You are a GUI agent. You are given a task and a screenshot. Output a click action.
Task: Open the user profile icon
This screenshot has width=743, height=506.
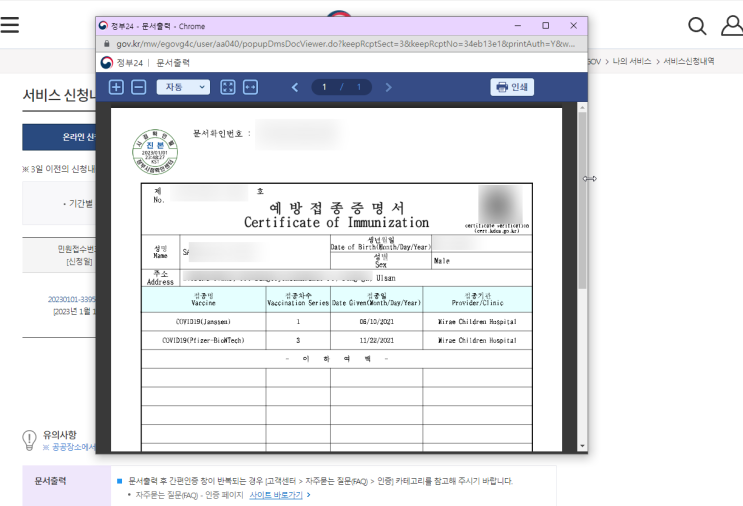(x=732, y=26)
